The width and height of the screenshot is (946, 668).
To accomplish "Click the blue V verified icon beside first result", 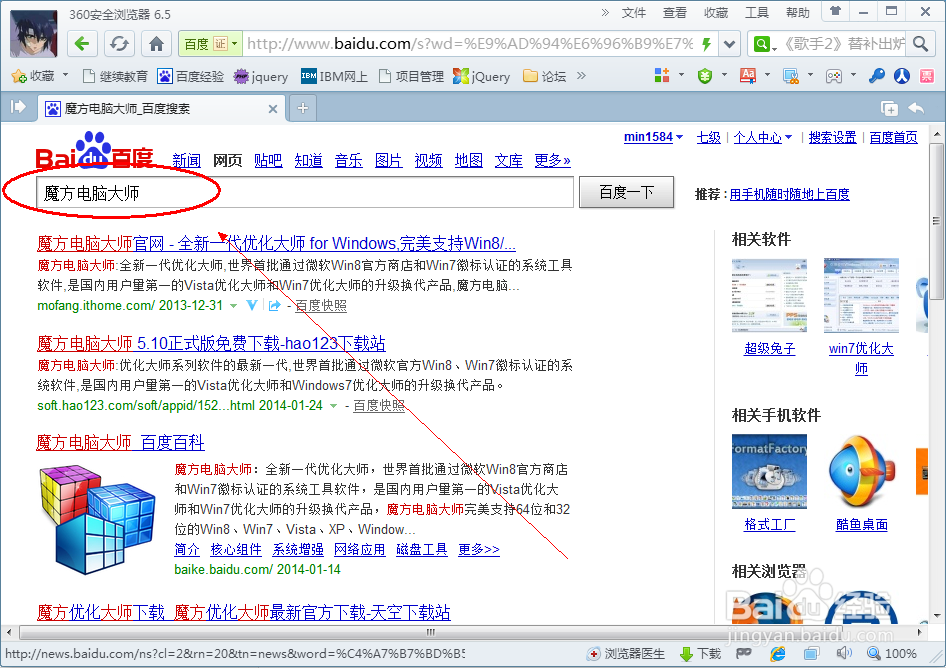I will (x=252, y=305).
